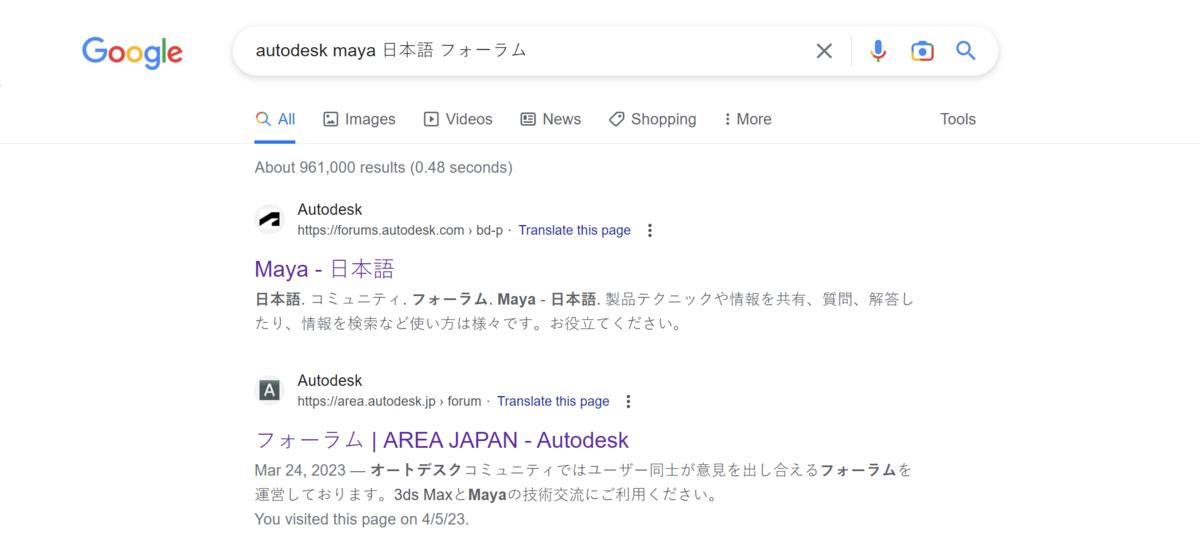Viewport: 1200px width, 541px height.
Task: Click Autodesk favicon of area.autodesk.jp result
Action: coord(269,390)
